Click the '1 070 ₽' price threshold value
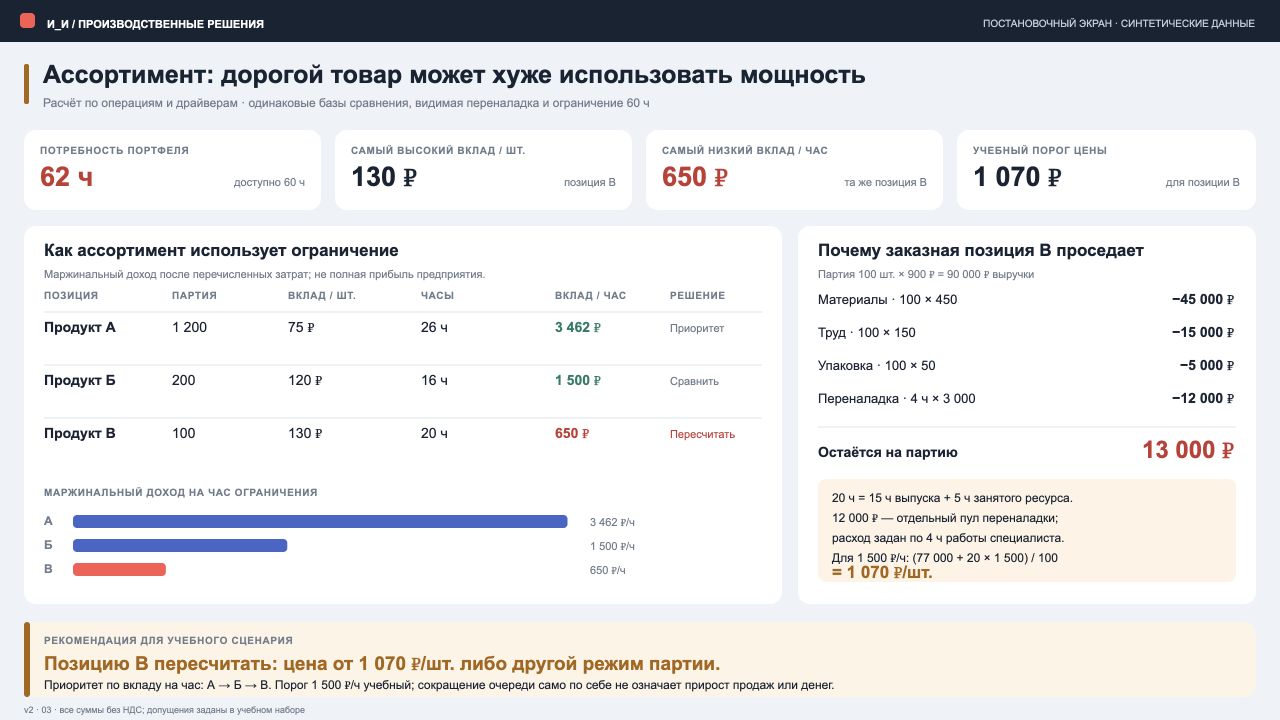Viewport: 1280px width, 720px height. (1017, 177)
